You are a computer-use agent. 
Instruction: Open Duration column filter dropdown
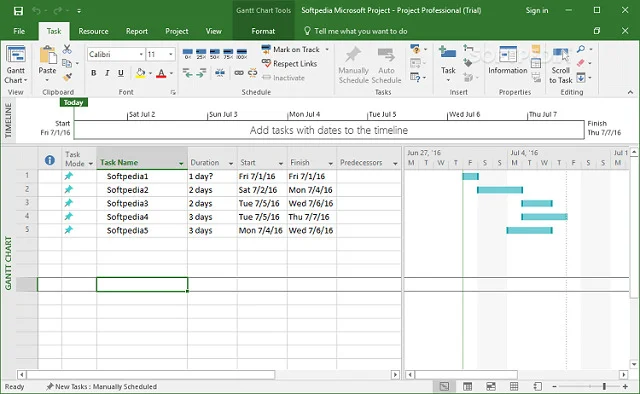[x=231, y=163]
